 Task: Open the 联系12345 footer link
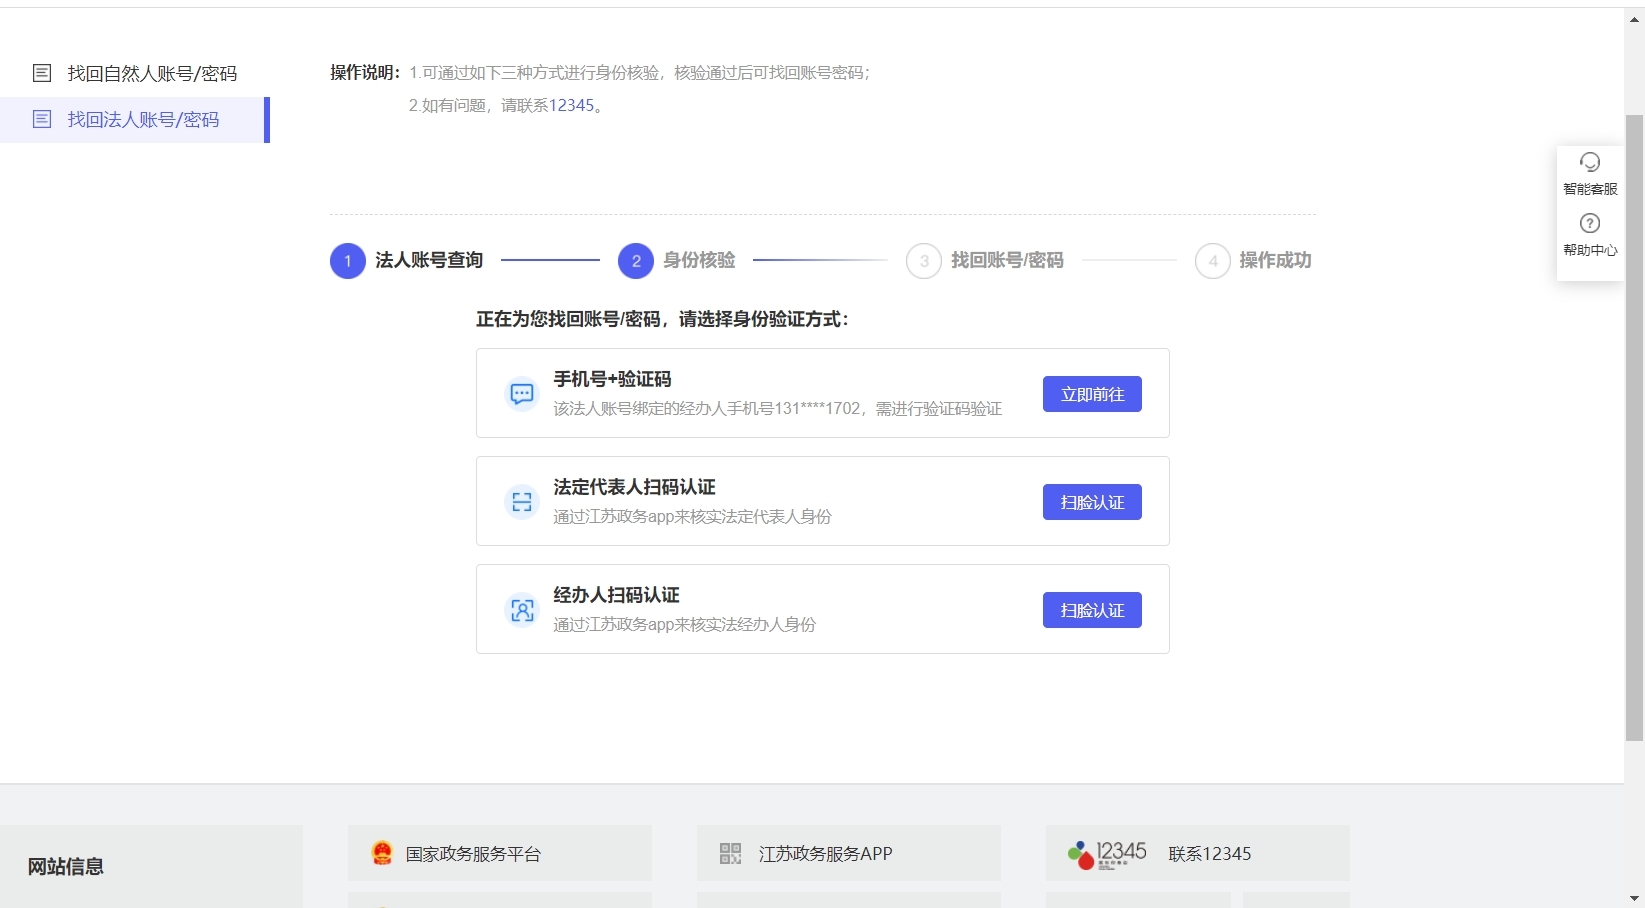pyautogui.click(x=1209, y=854)
